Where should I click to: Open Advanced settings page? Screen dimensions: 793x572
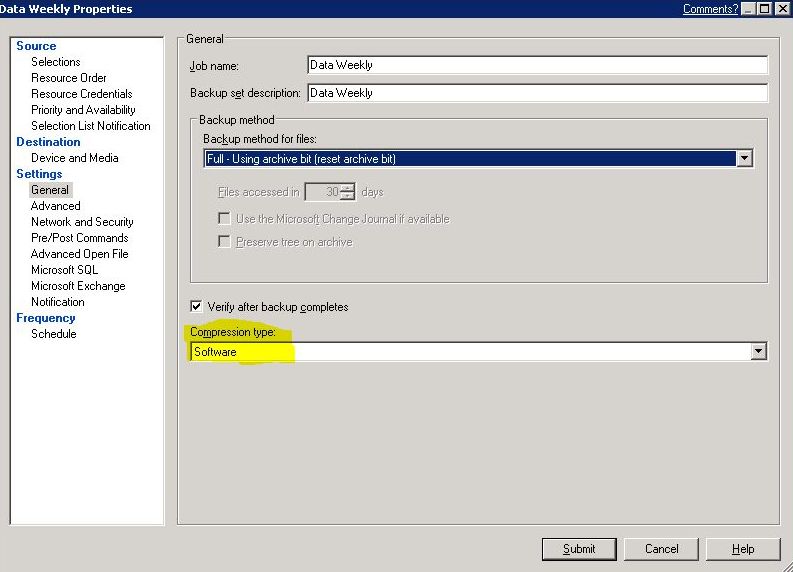pyautogui.click(x=56, y=206)
